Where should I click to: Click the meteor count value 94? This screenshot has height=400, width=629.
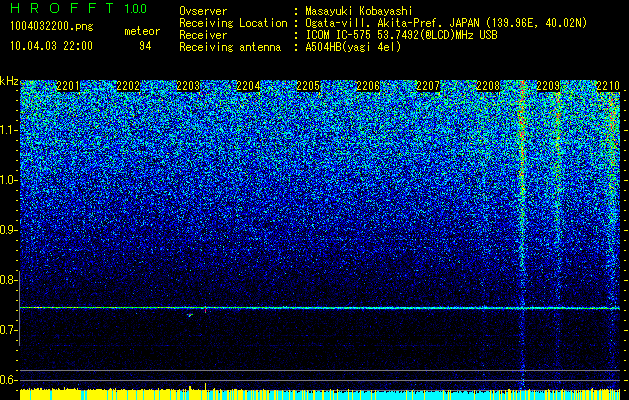click(145, 46)
